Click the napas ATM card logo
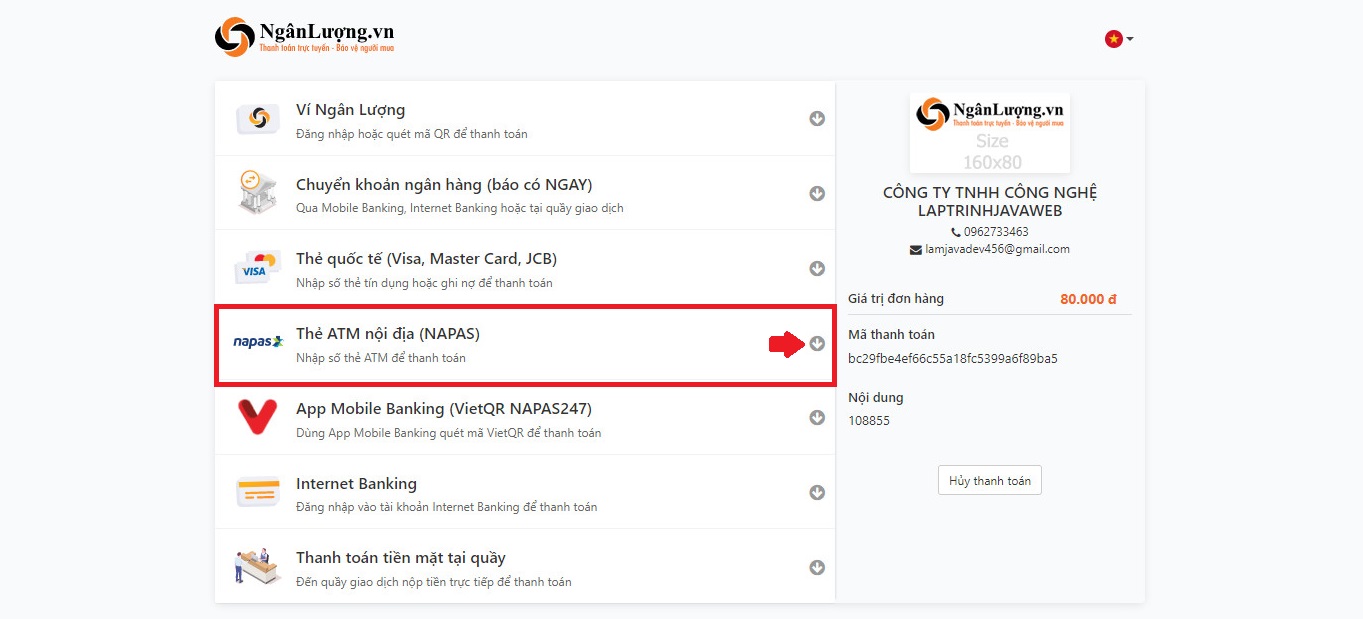 pos(258,342)
